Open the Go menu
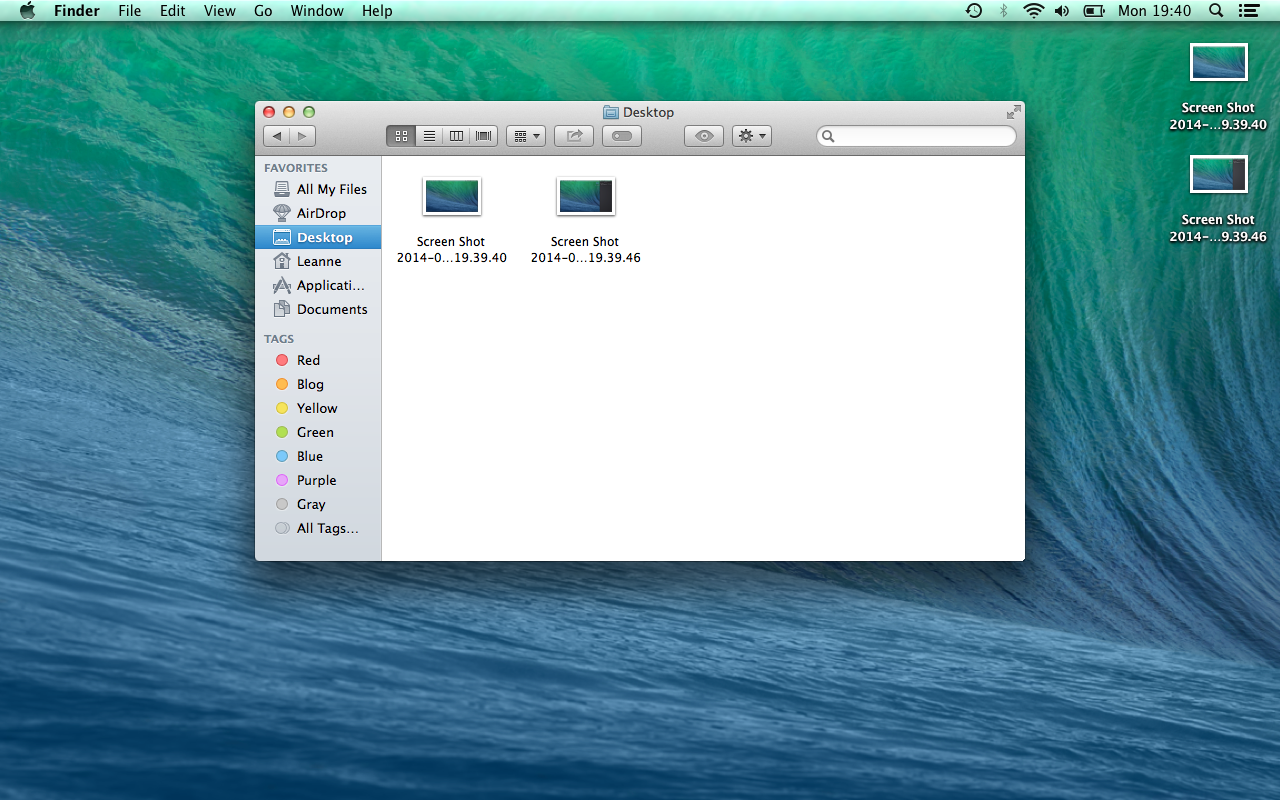 pyautogui.click(x=263, y=11)
